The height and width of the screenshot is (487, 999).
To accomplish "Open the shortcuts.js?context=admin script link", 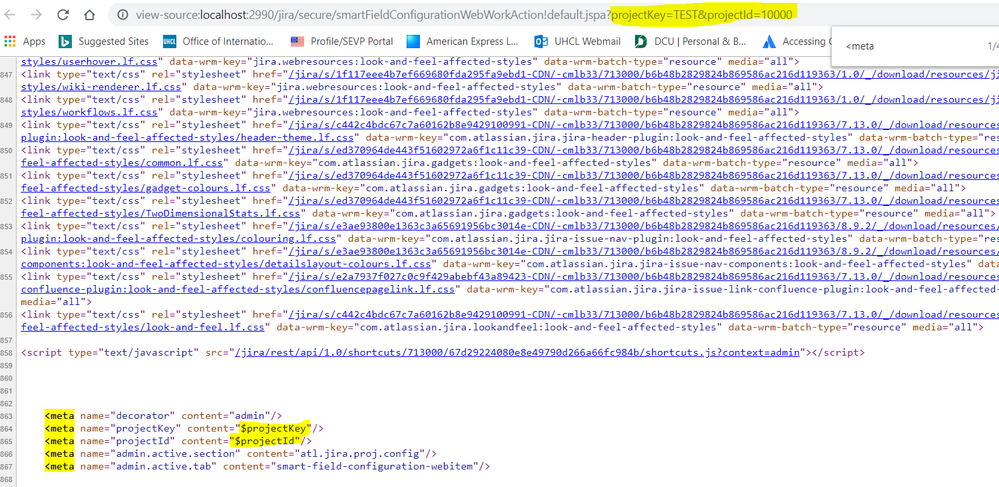I will 517,353.
